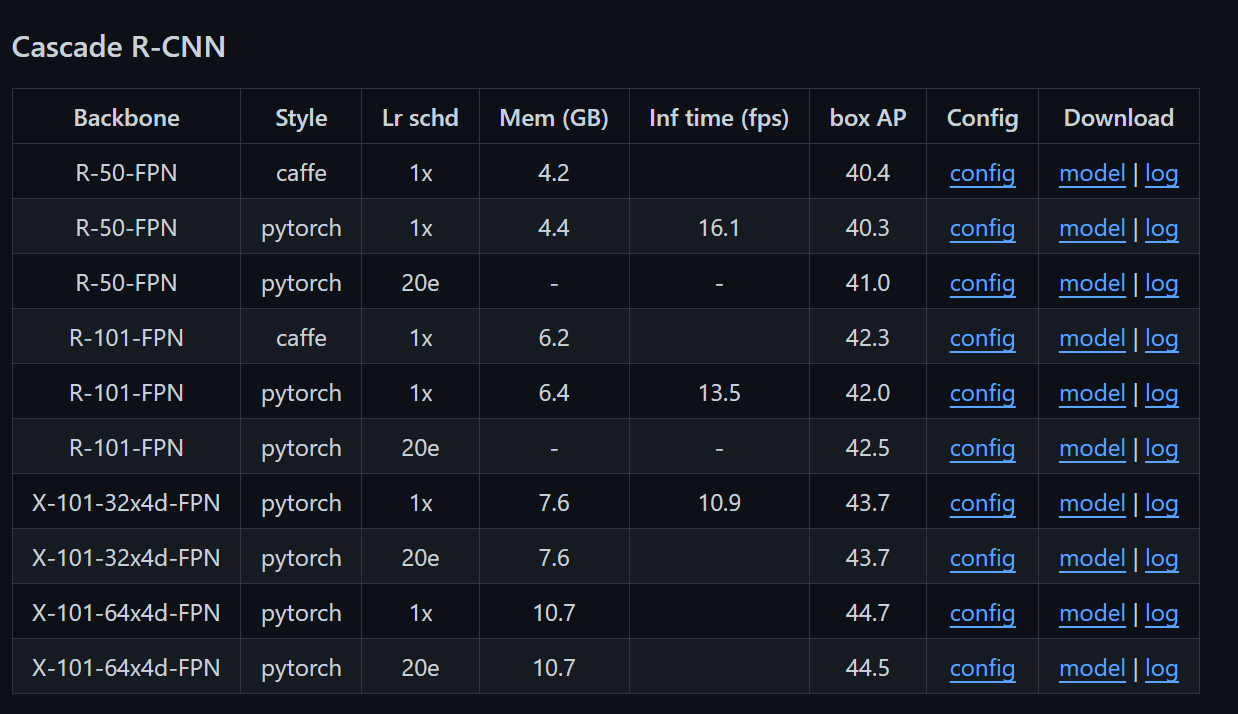Screen dimensions: 1238x714
Task: Select the 6.4 memory value
Action: pyautogui.click(x=554, y=393)
